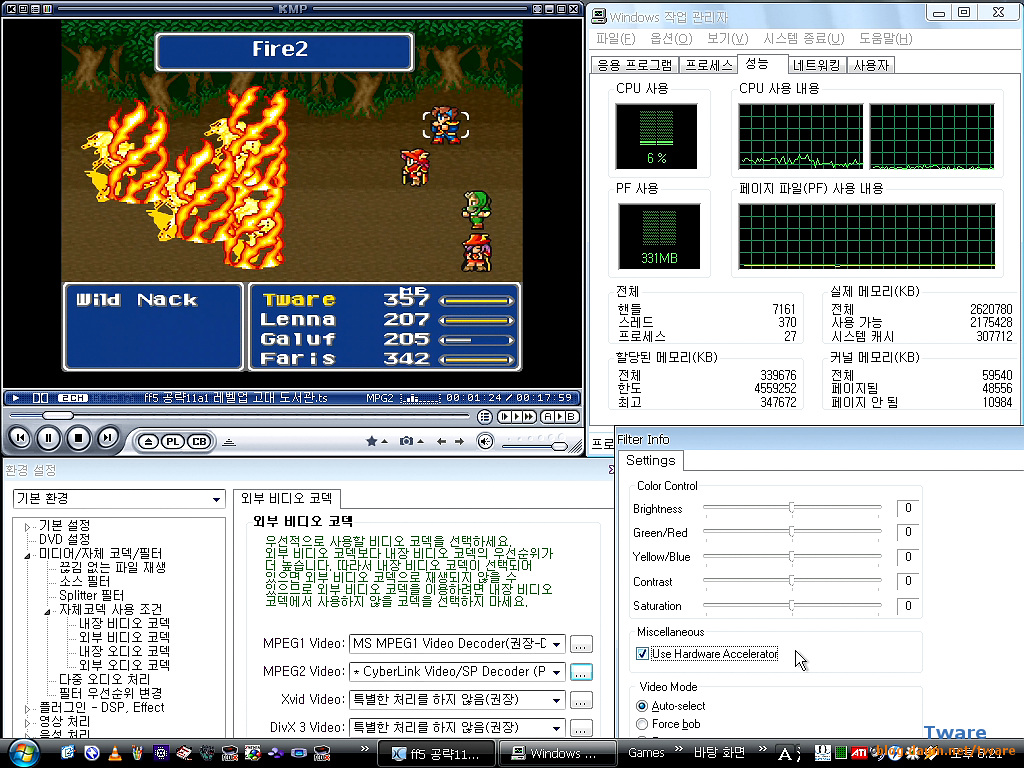The width and height of the screenshot is (1024, 768).
Task: Click the Settings tab in Filter Info
Action: 650,460
